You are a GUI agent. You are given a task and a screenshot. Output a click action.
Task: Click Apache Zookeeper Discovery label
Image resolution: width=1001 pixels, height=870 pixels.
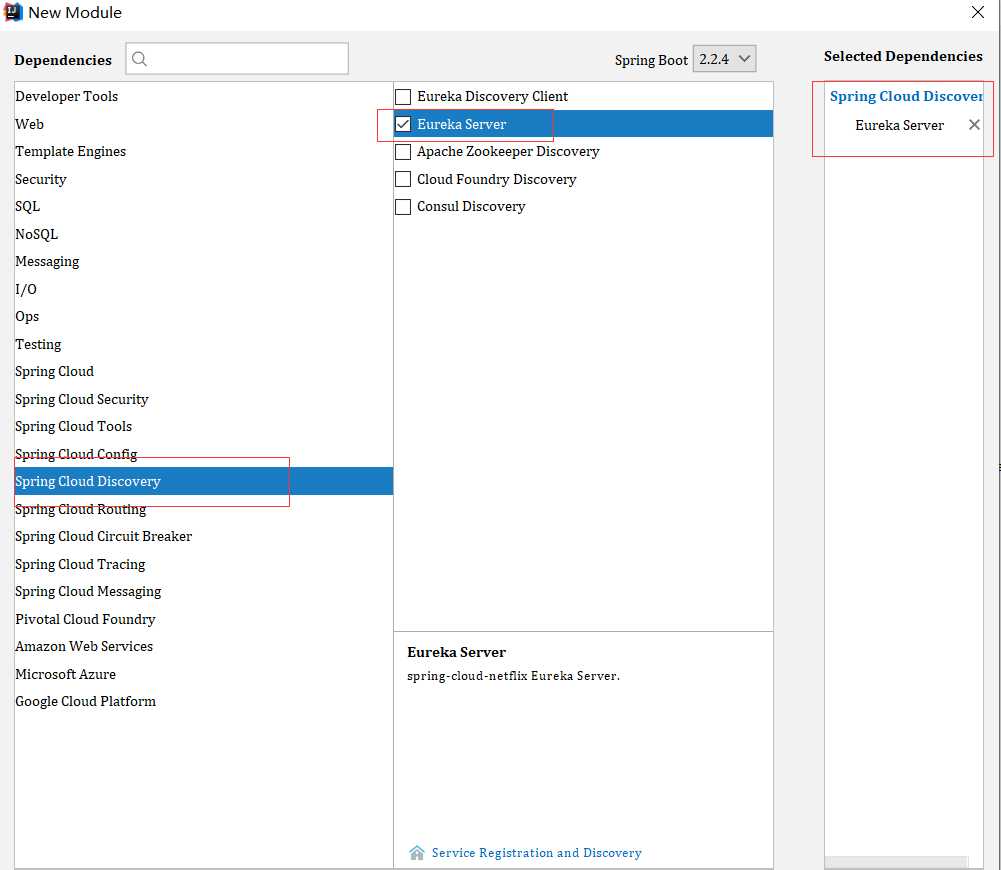pyautogui.click(x=508, y=151)
